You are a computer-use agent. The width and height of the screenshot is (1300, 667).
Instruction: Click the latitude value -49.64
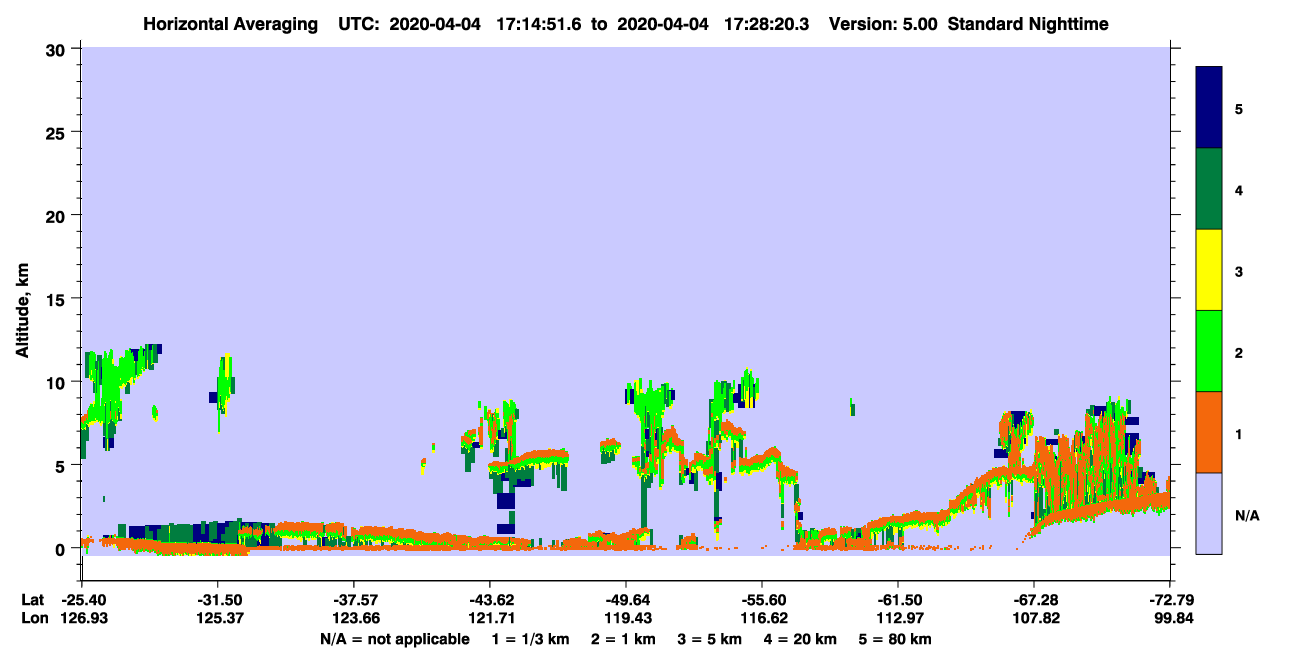[626, 600]
